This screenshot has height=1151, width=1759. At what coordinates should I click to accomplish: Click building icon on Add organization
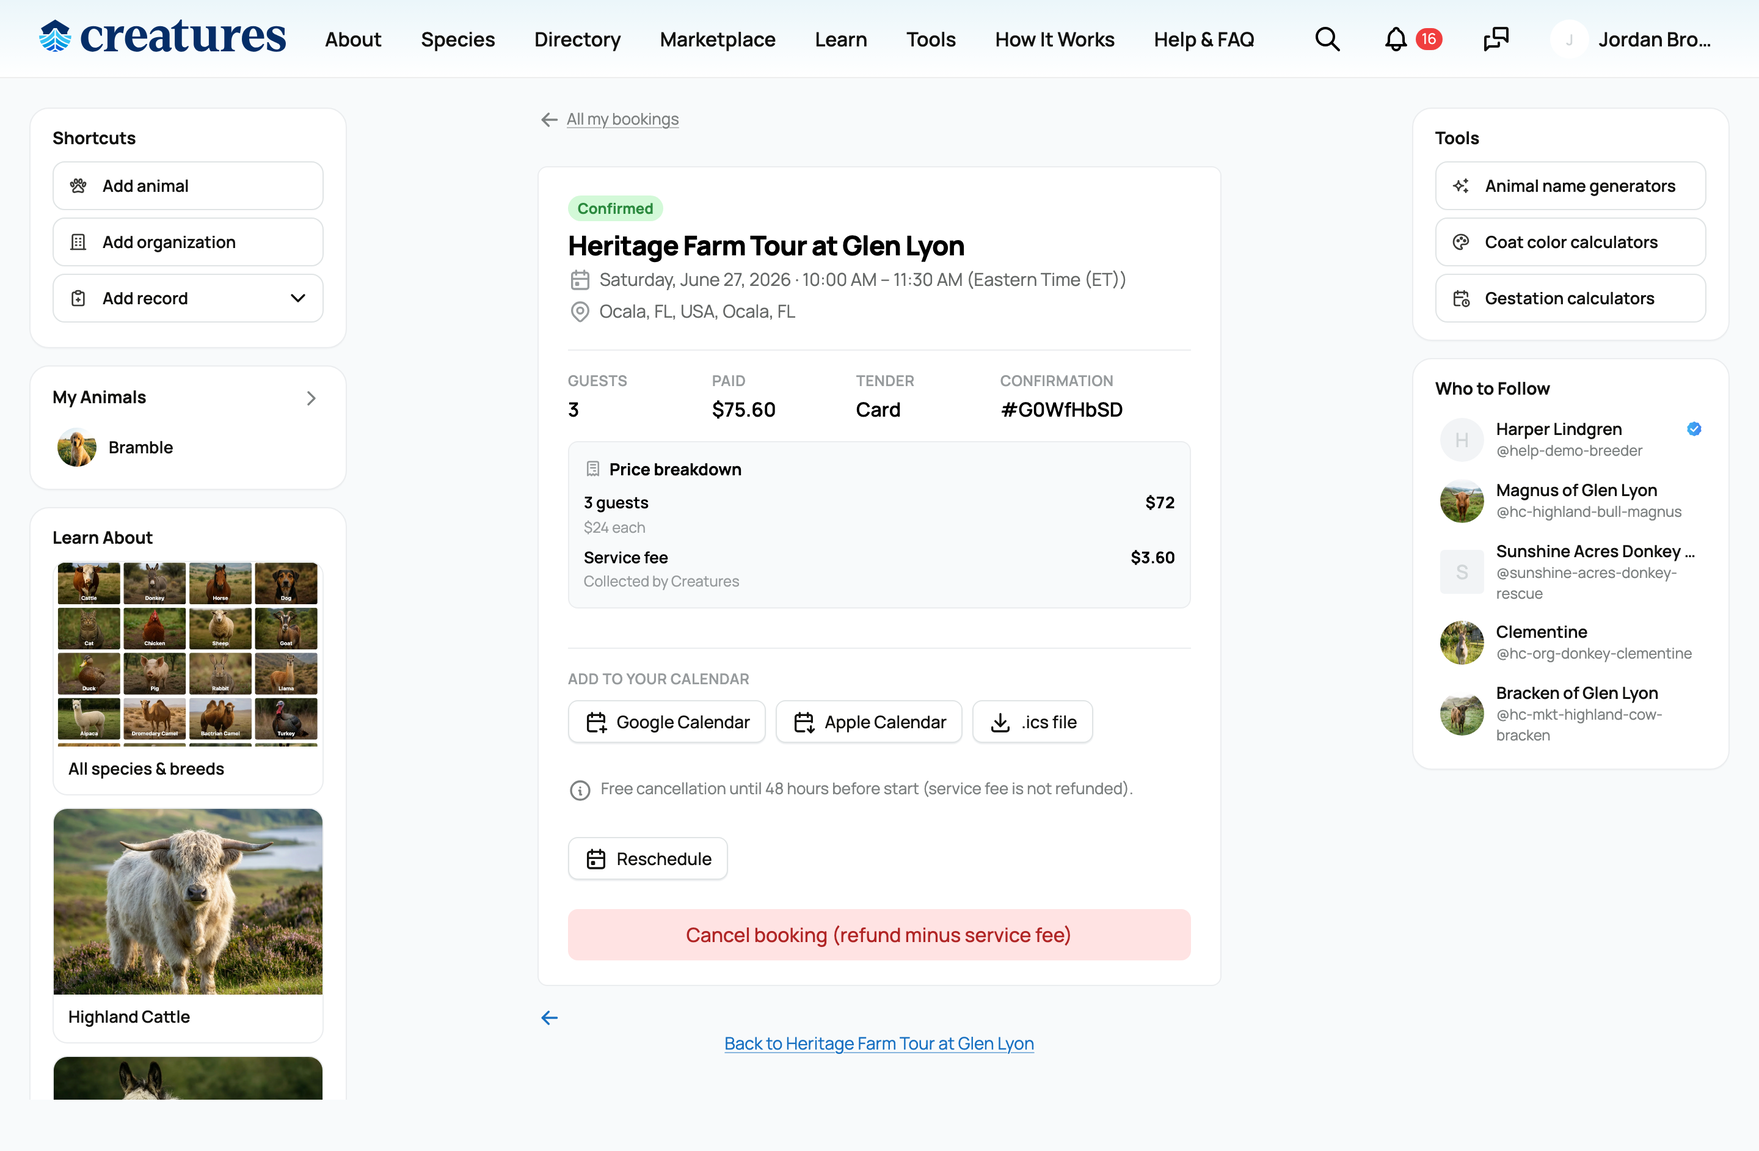point(78,242)
